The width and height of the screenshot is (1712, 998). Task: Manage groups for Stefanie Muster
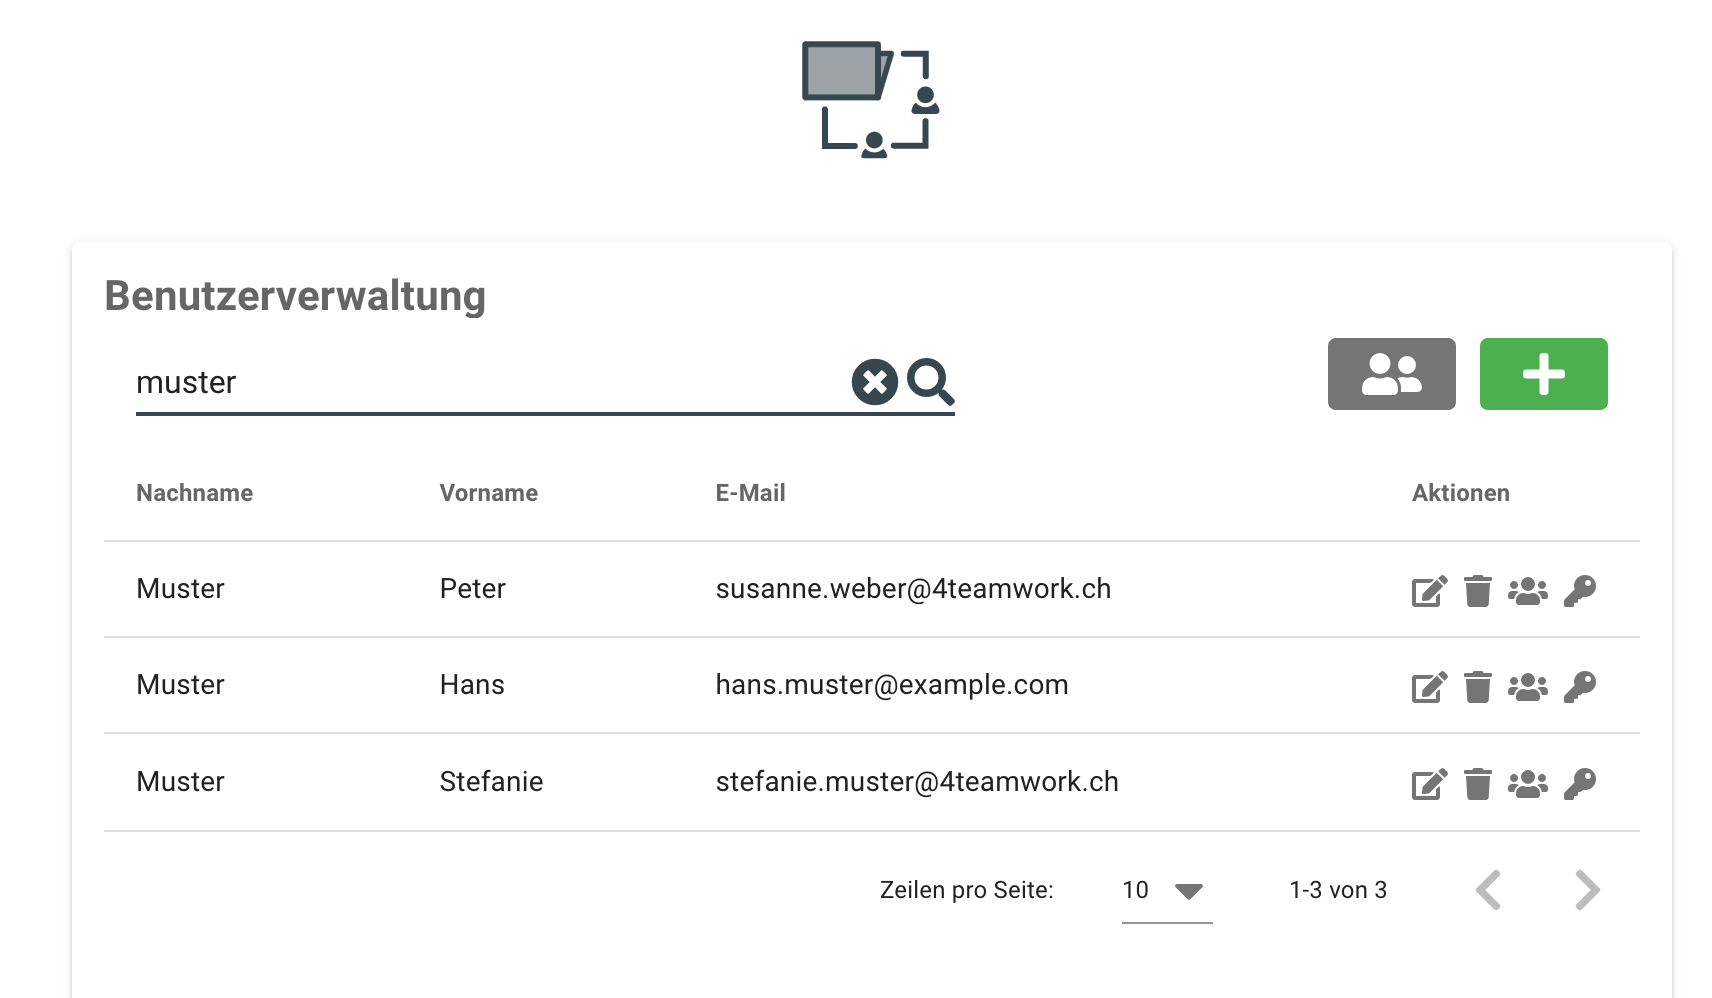coord(1527,784)
